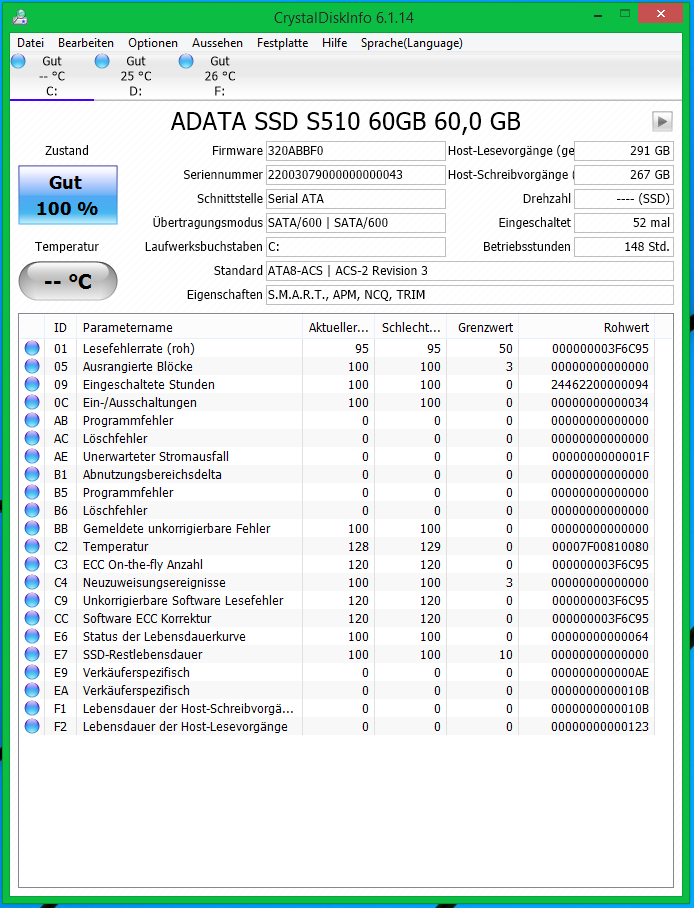Click the Schnittstelle field Serial ATA
The image size is (694, 908).
(x=356, y=199)
